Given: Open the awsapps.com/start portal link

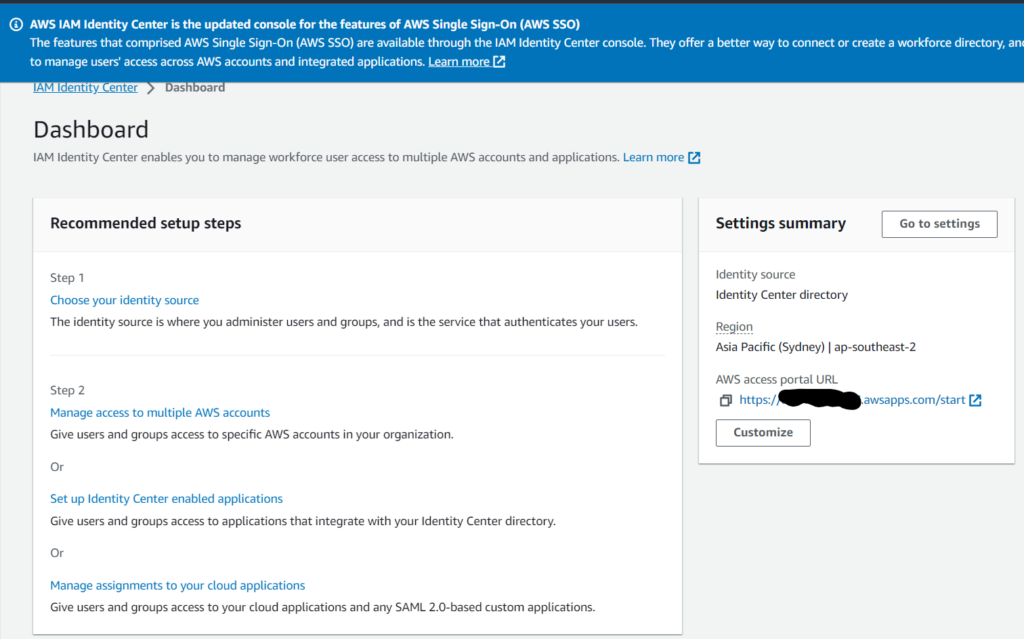Looking at the screenshot, I should [x=852, y=400].
